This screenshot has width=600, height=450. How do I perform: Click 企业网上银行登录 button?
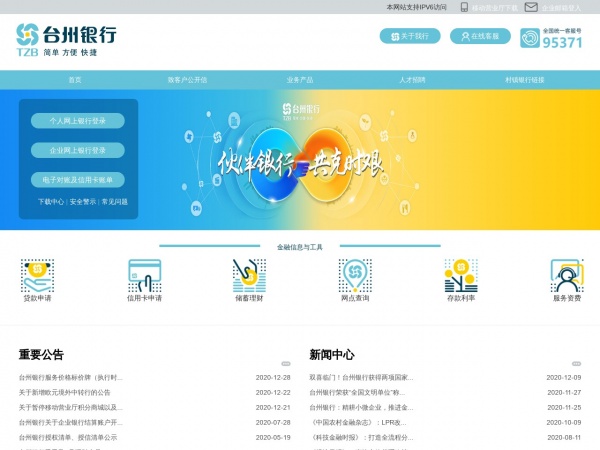(78, 150)
